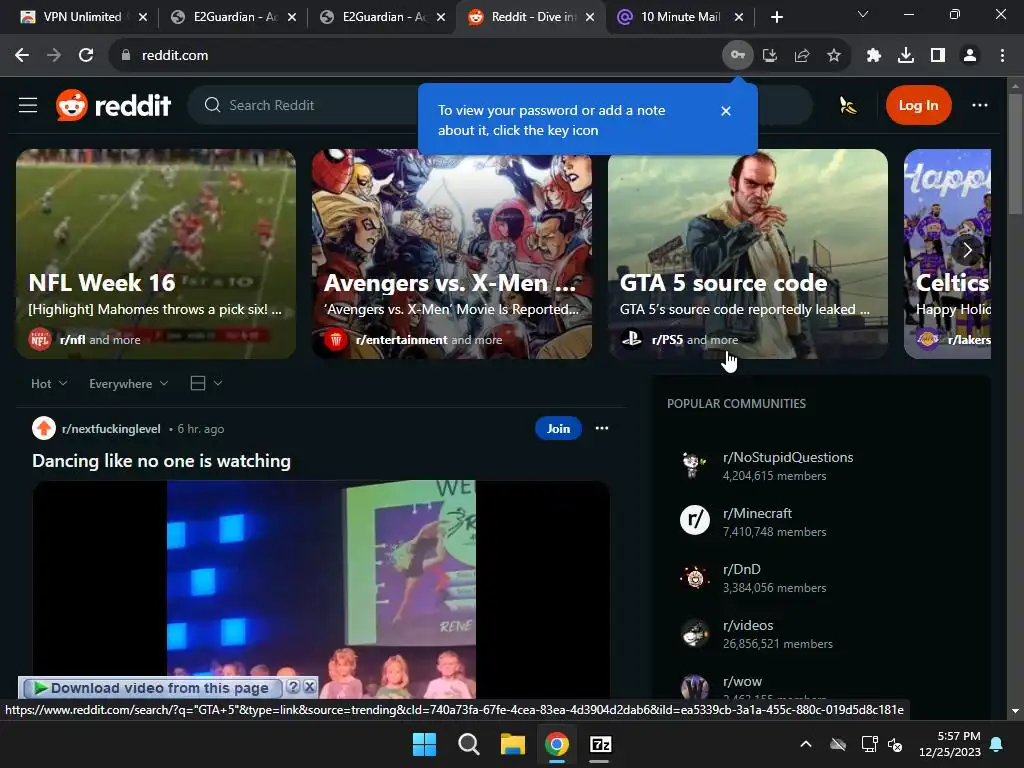Open r/NoStupidQuestions community

[788, 457]
